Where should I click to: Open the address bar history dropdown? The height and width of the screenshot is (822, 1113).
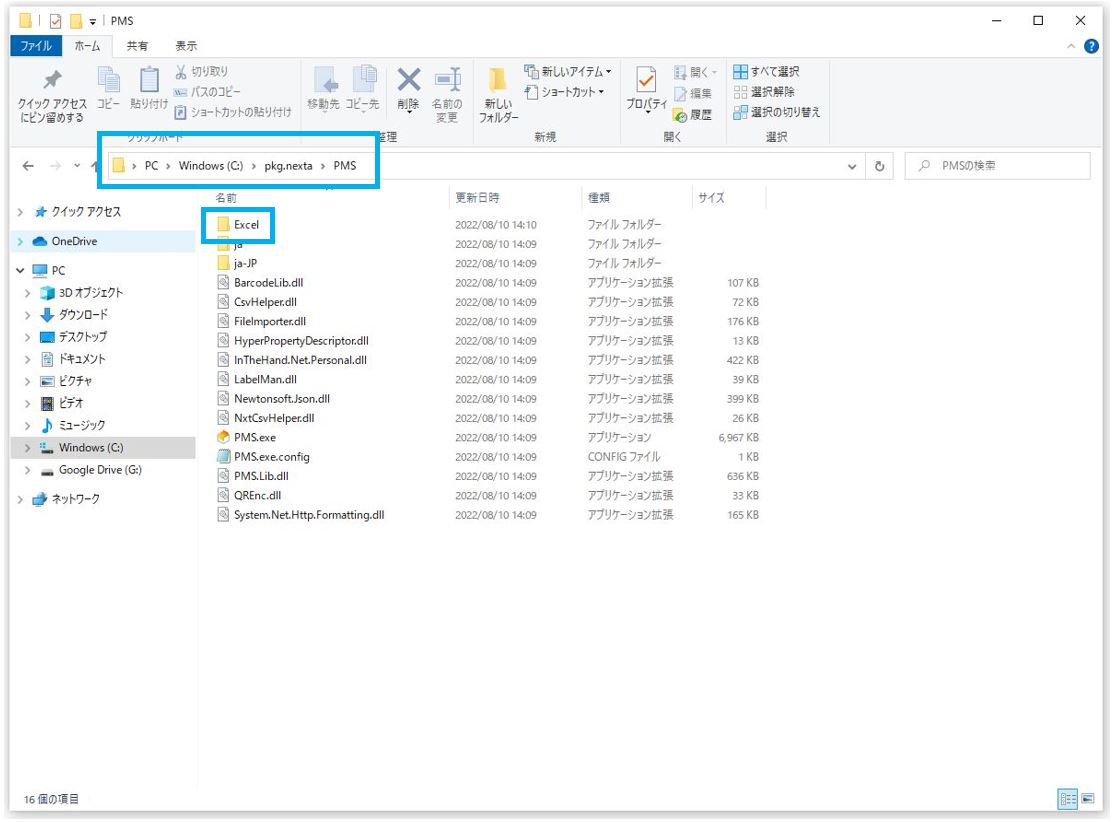click(852, 166)
